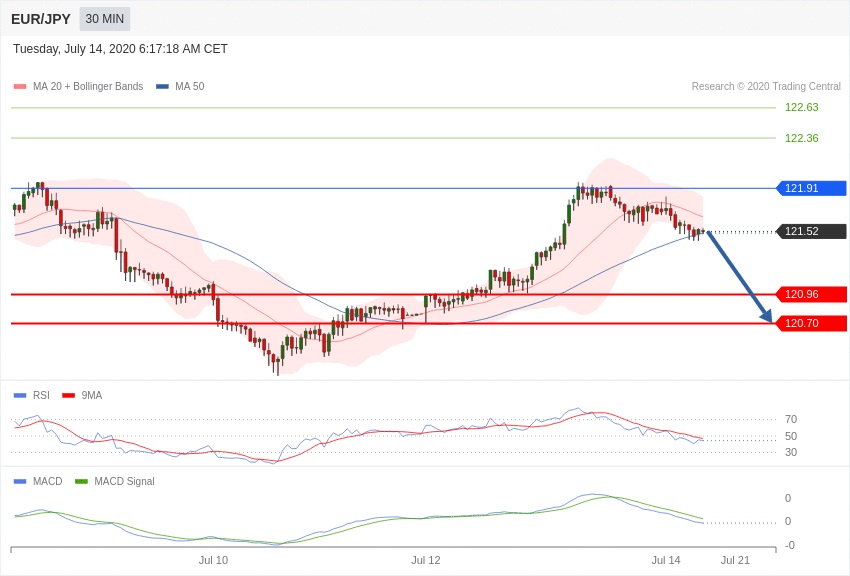Click the green 122.36 resistance label
Image resolution: width=850 pixels, height=576 pixels.
coord(801,138)
